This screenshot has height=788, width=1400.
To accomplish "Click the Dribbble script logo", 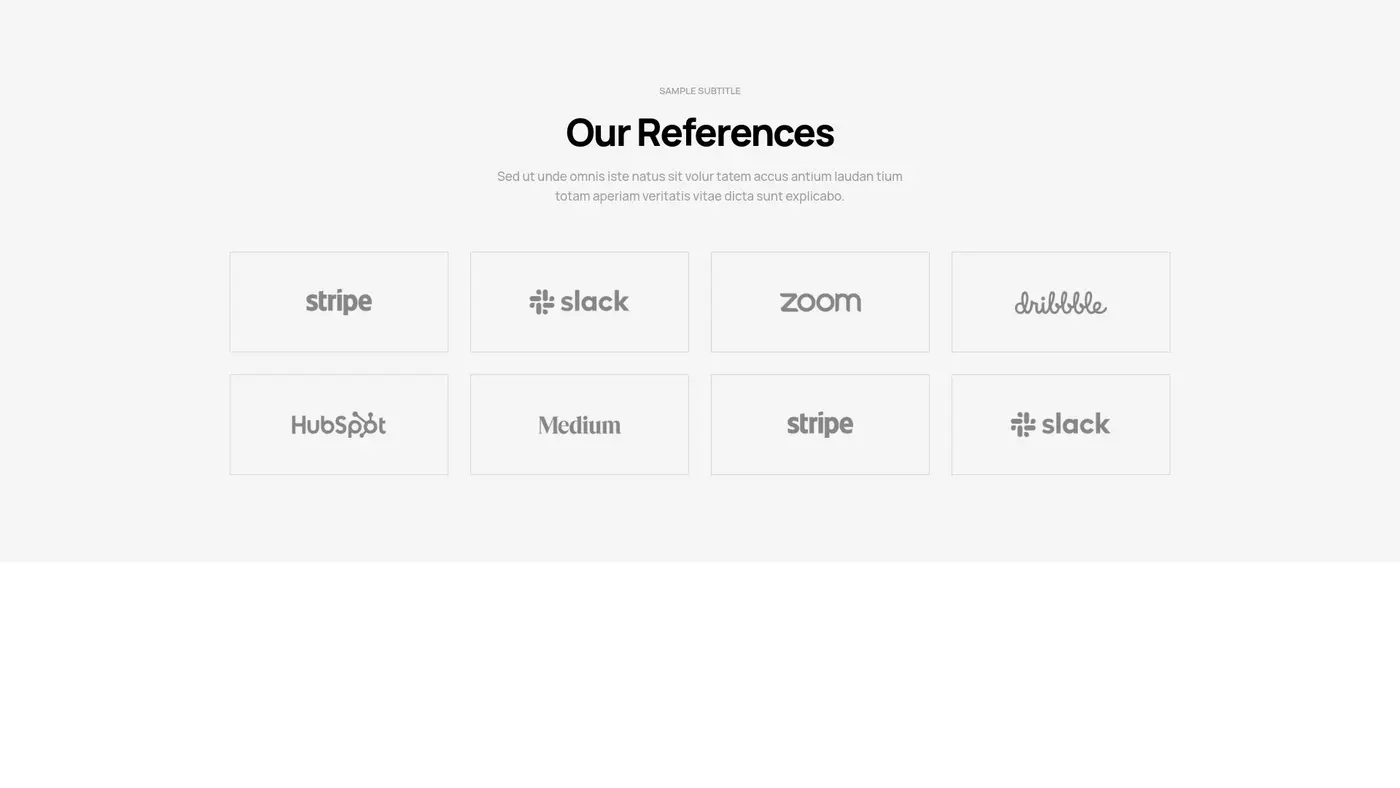I will coord(1060,303).
